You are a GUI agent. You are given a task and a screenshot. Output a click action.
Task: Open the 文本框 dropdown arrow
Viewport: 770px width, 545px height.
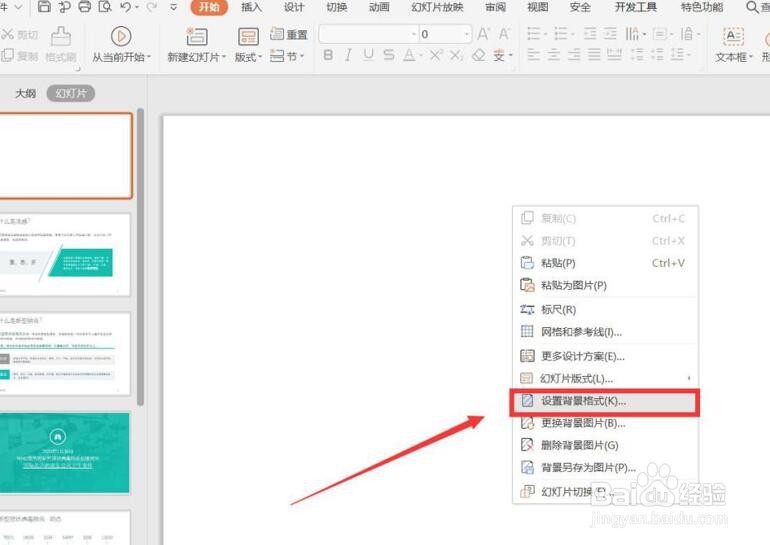(x=751, y=57)
